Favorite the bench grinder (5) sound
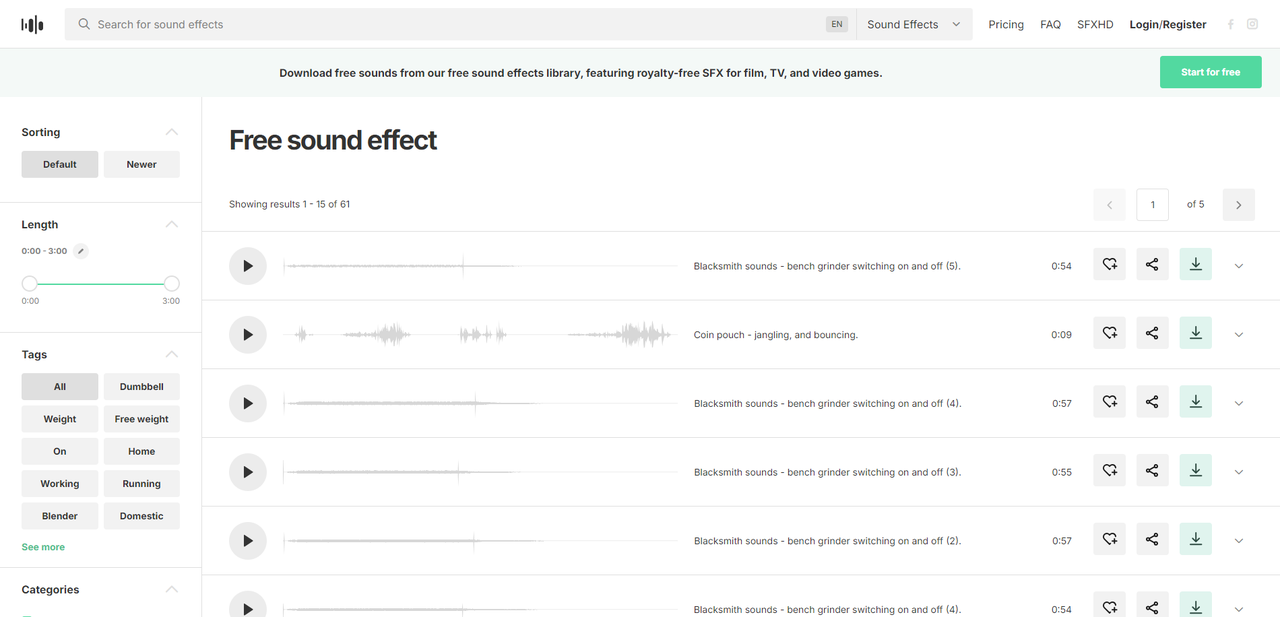 coord(1109,265)
